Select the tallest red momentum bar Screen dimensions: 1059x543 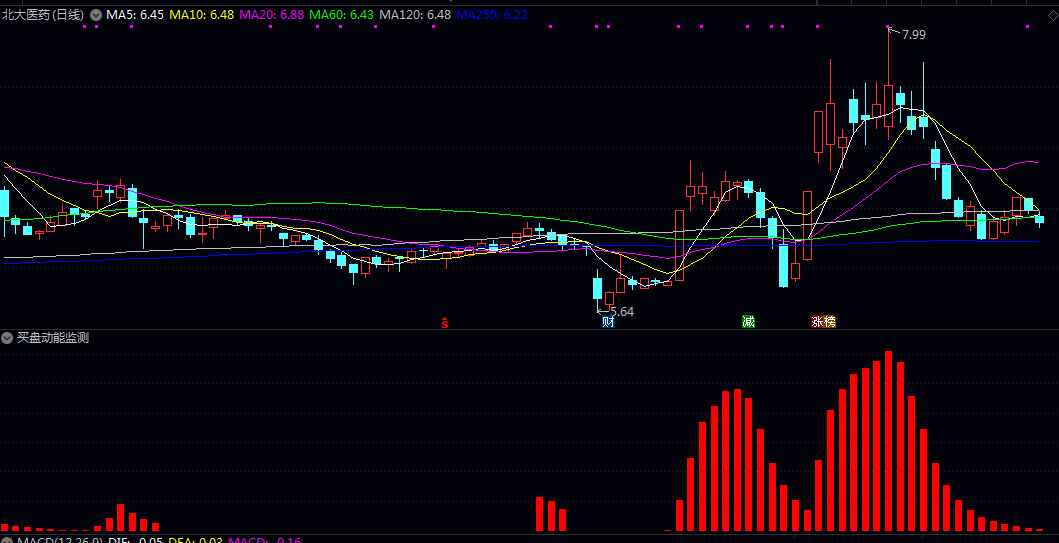(x=888, y=441)
